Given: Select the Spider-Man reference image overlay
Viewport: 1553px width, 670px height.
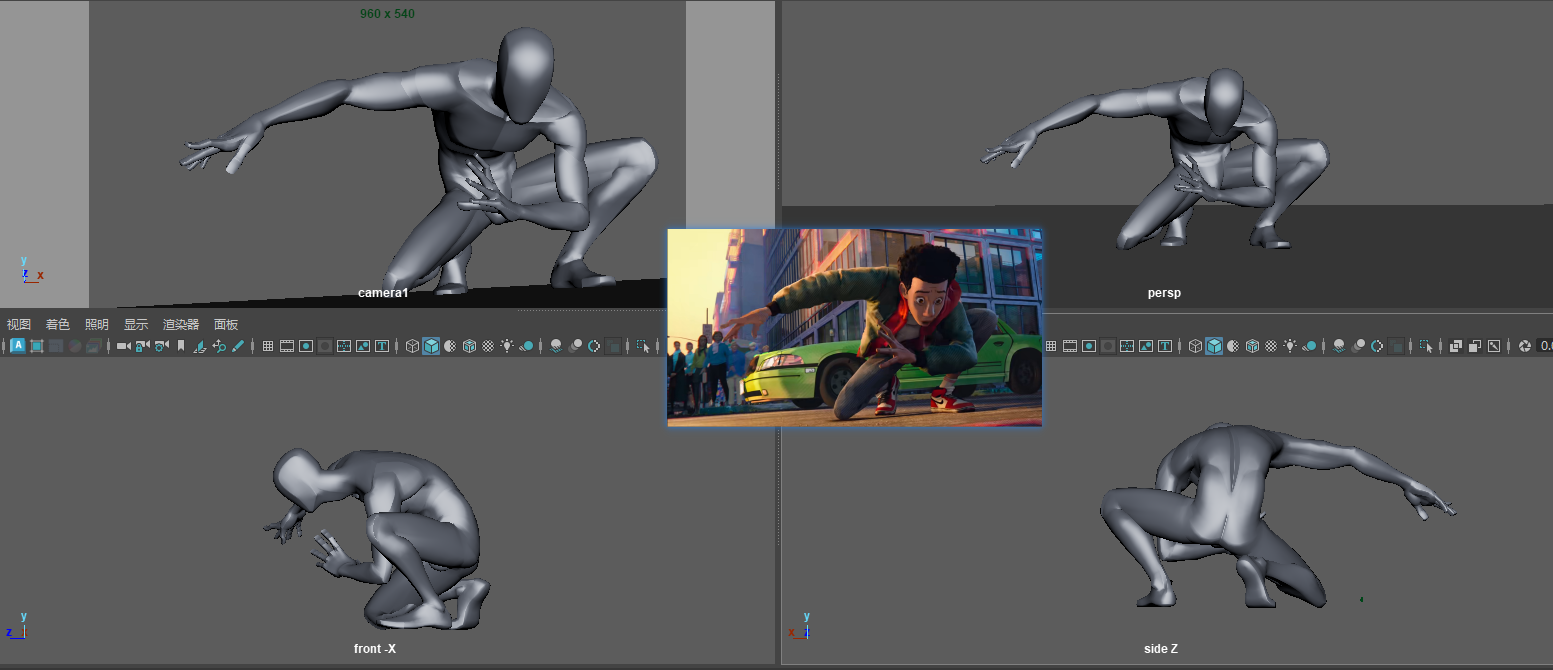Looking at the screenshot, I should 855,327.
